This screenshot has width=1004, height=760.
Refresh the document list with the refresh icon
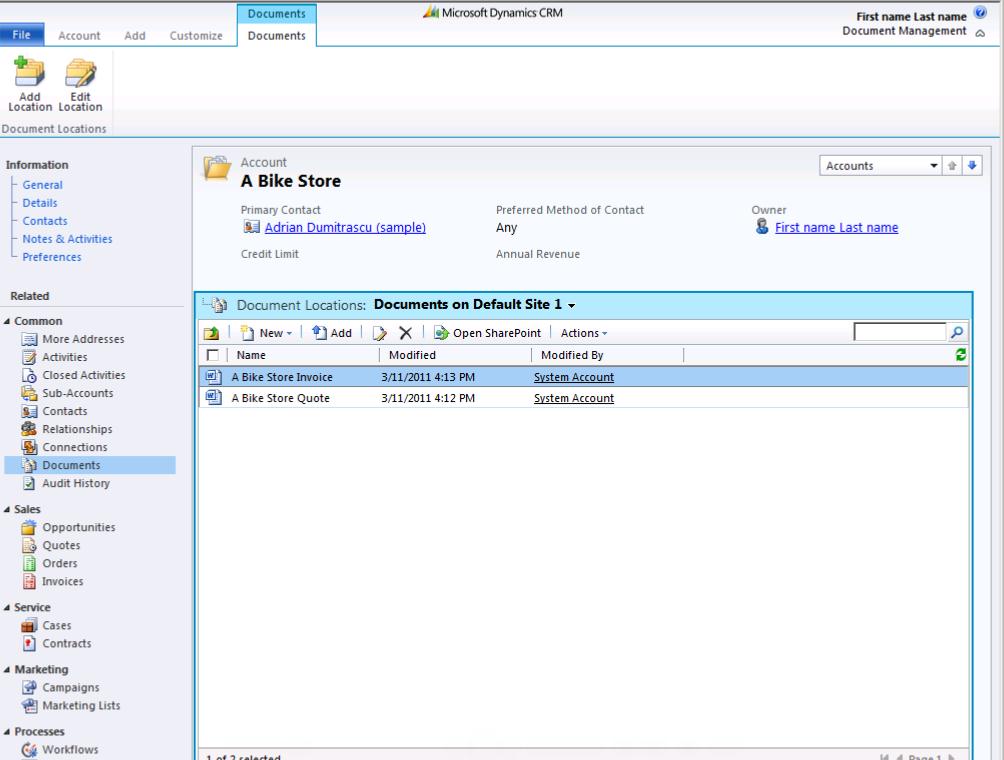click(958, 355)
